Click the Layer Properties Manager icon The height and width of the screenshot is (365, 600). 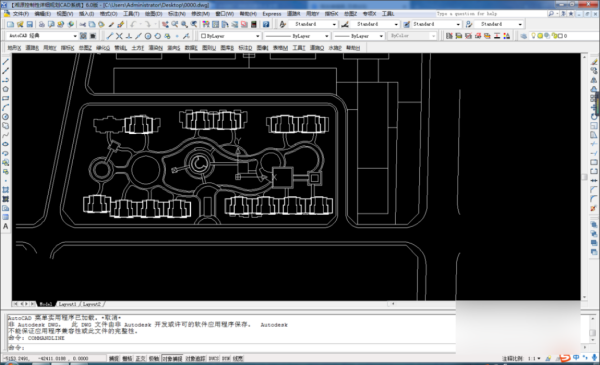(x=523, y=36)
